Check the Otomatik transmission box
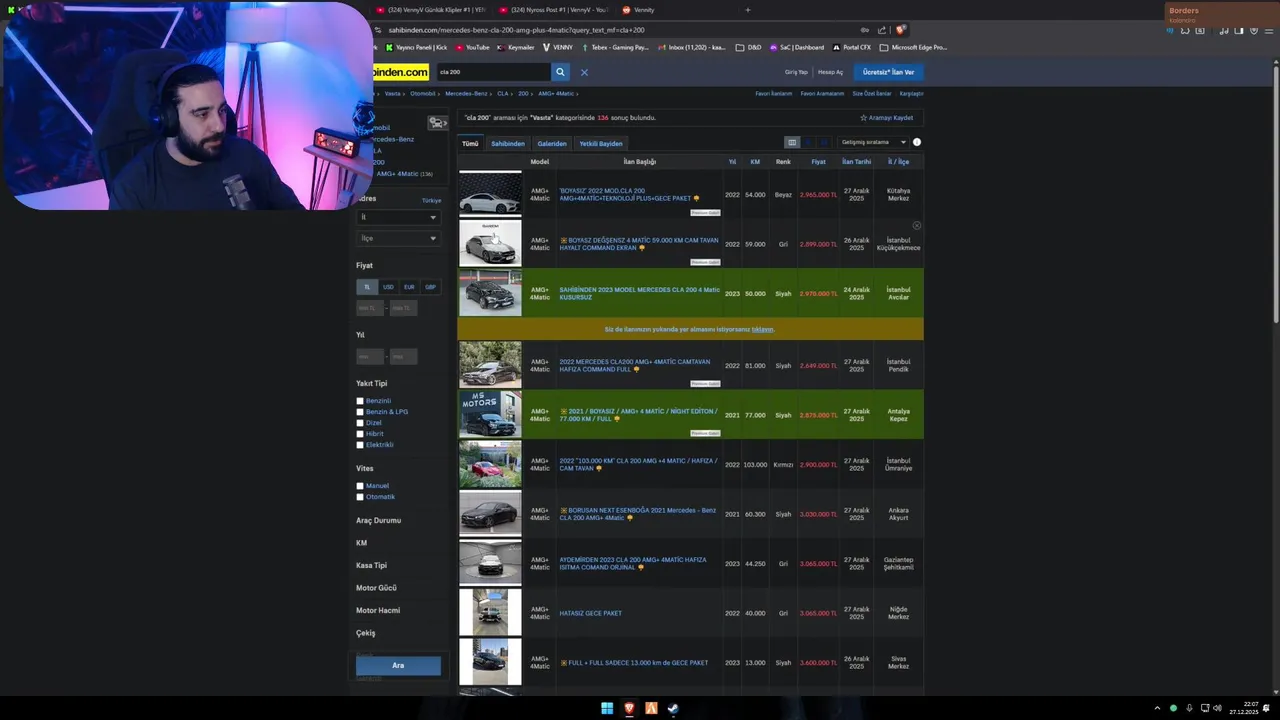 (x=360, y=497)
